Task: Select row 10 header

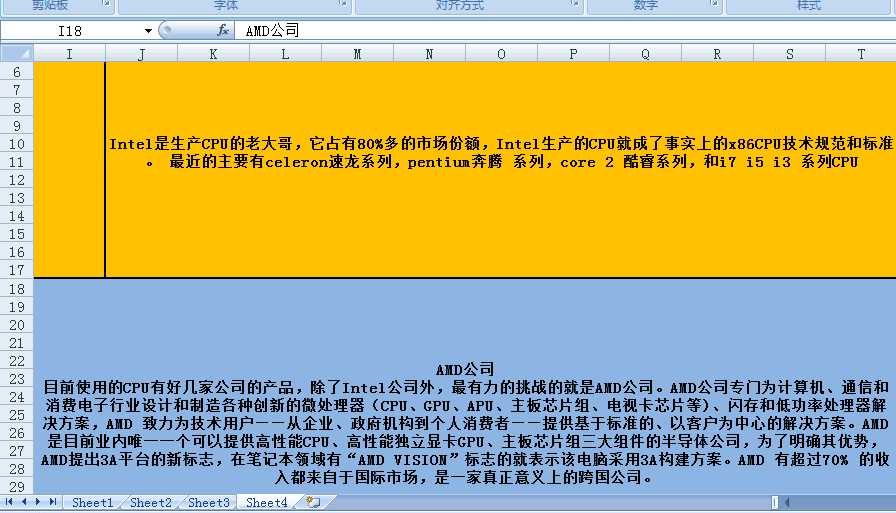Action: coord(17,144)
